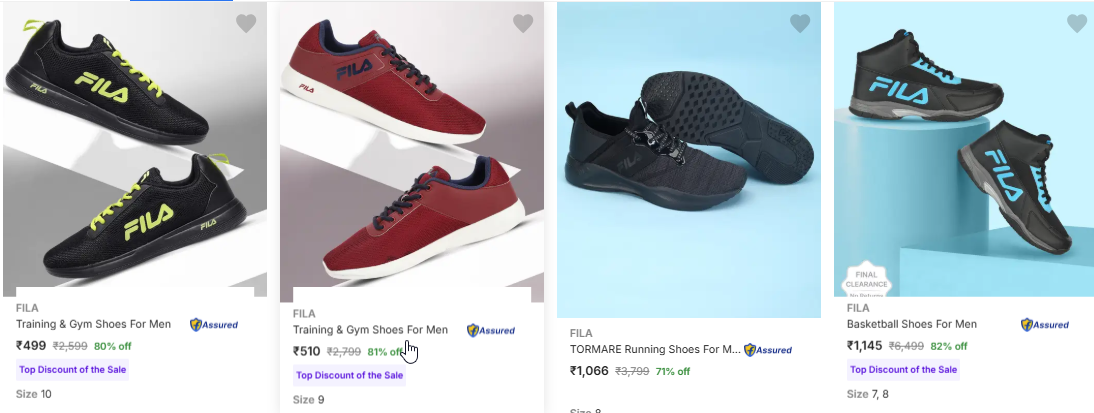Open Basketball Shoes For Men title link
The image size is (1094, 413).
[x=912, y=324]
